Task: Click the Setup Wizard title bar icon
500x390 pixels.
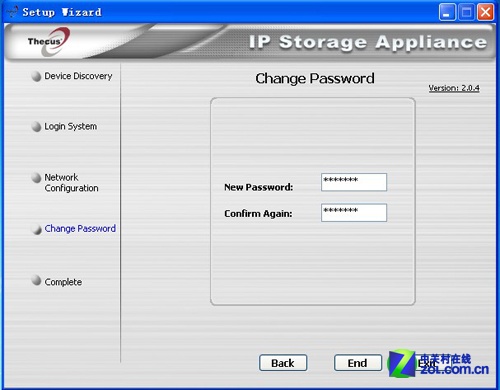Action: point(13,12)
